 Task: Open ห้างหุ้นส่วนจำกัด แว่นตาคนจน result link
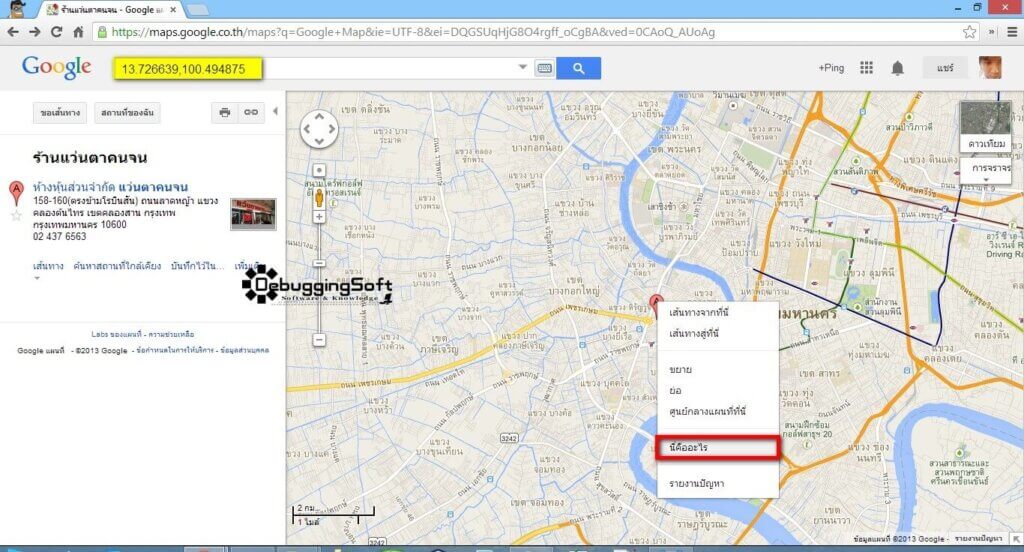[x=110, y=187]
